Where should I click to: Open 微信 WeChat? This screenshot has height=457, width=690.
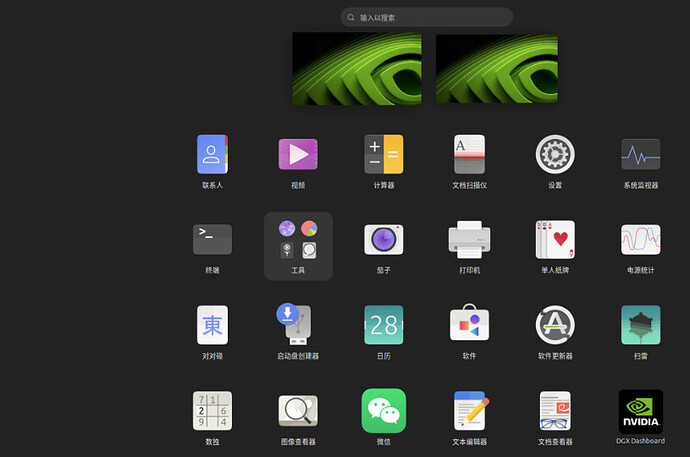(x=383, y=410)
